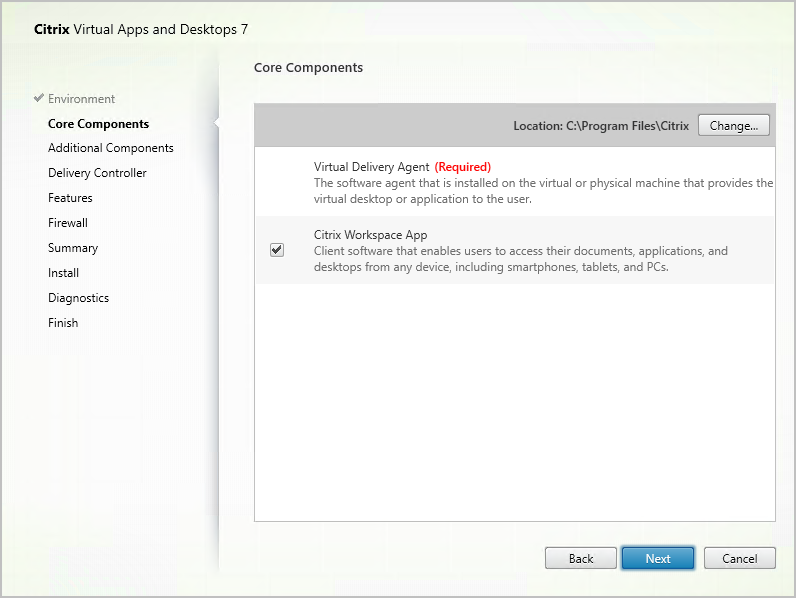Click the Virtual Delivery Agent component title
Viewport: 796px width, 598px height.
[x=371, y=167]
